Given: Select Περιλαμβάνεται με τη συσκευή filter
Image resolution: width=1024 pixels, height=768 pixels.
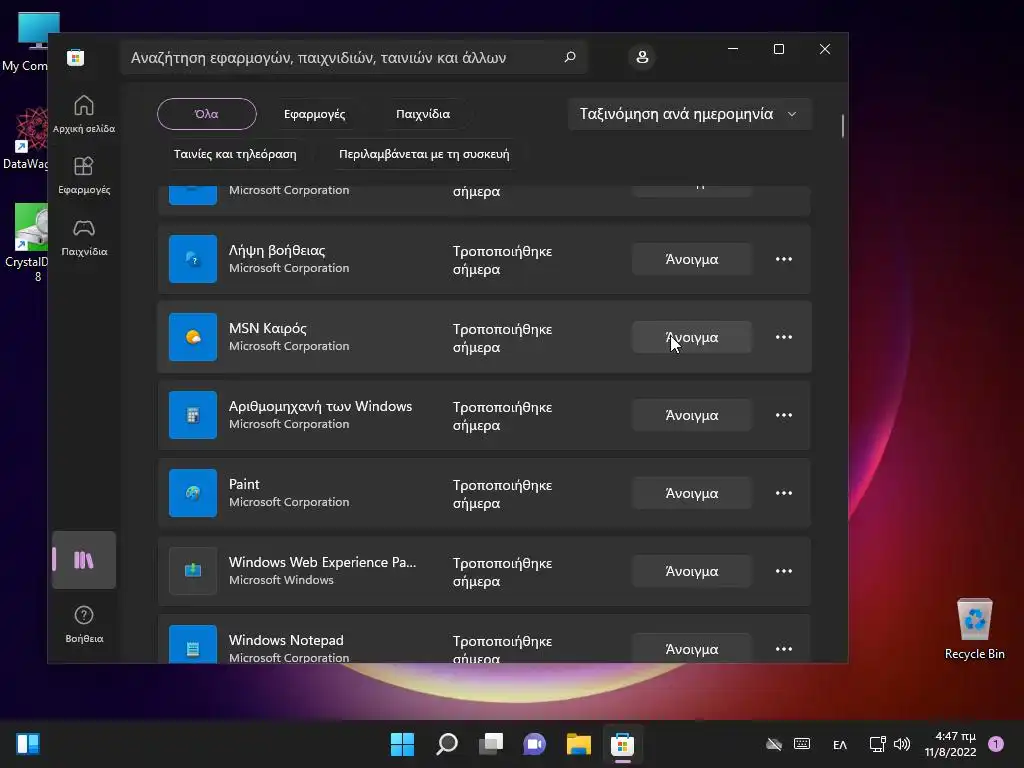Looking at the screenshot, I should (x=424, y=154).
